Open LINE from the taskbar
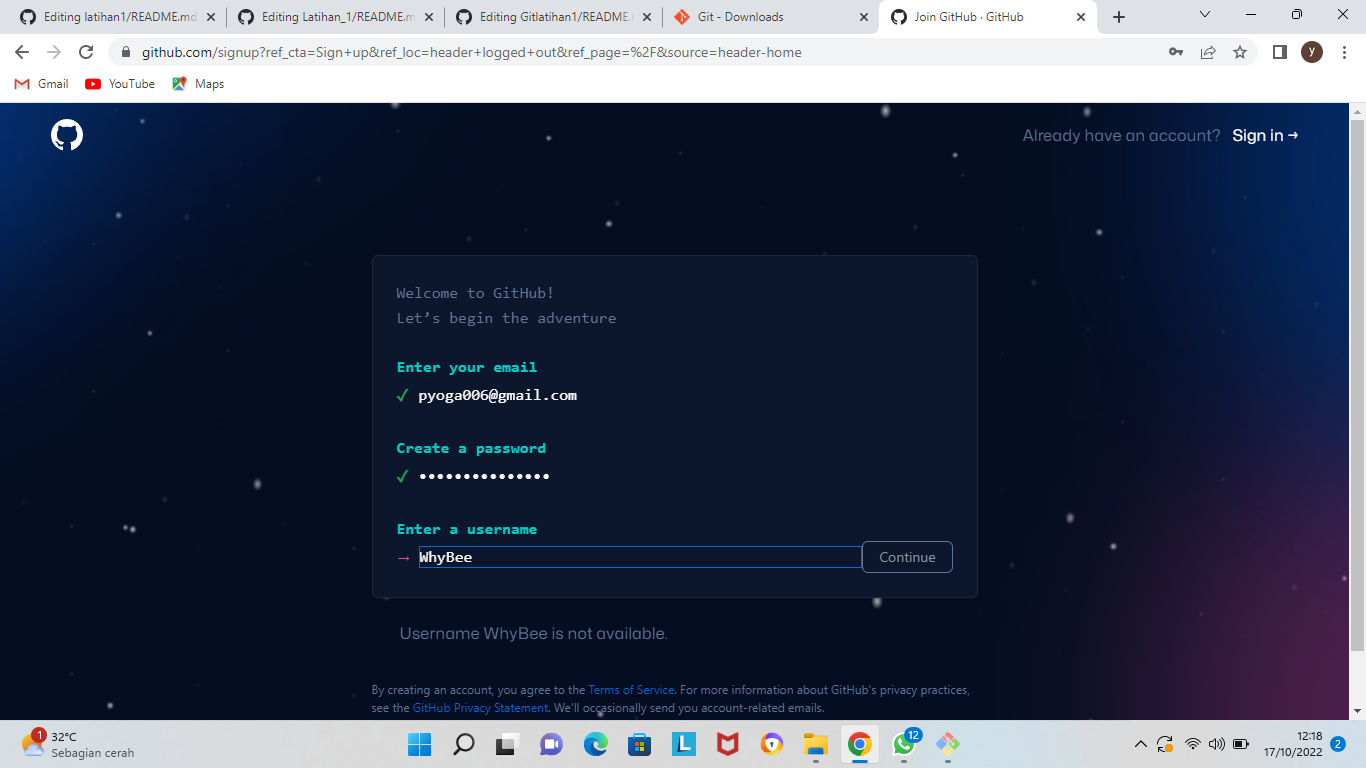This screenshot has width=1366, height=768. pyautogui.click(x=683, y=744)
